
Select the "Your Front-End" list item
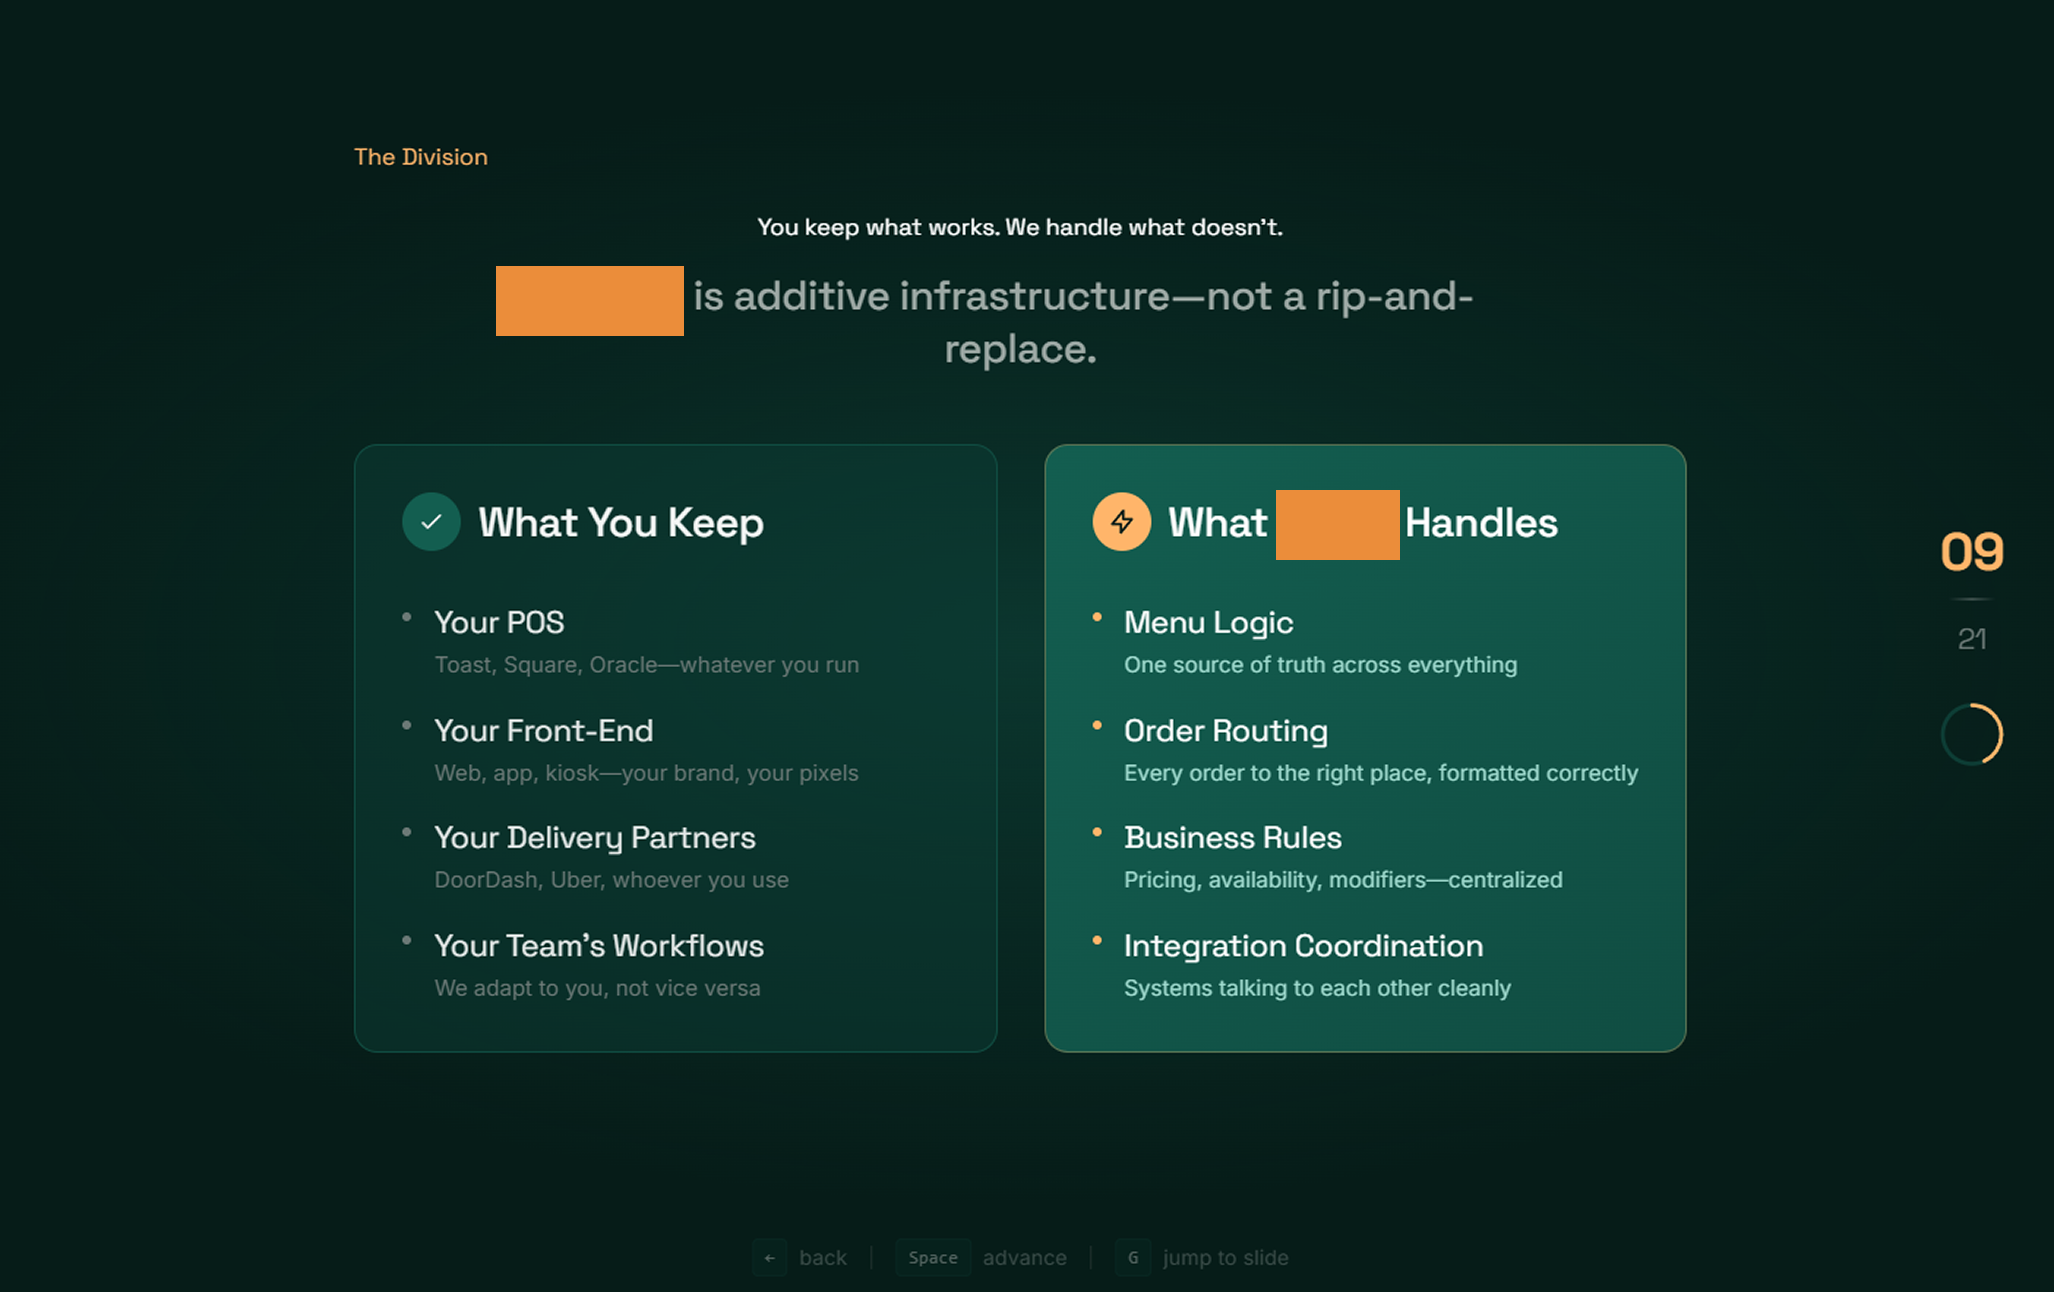pos(543,731)
